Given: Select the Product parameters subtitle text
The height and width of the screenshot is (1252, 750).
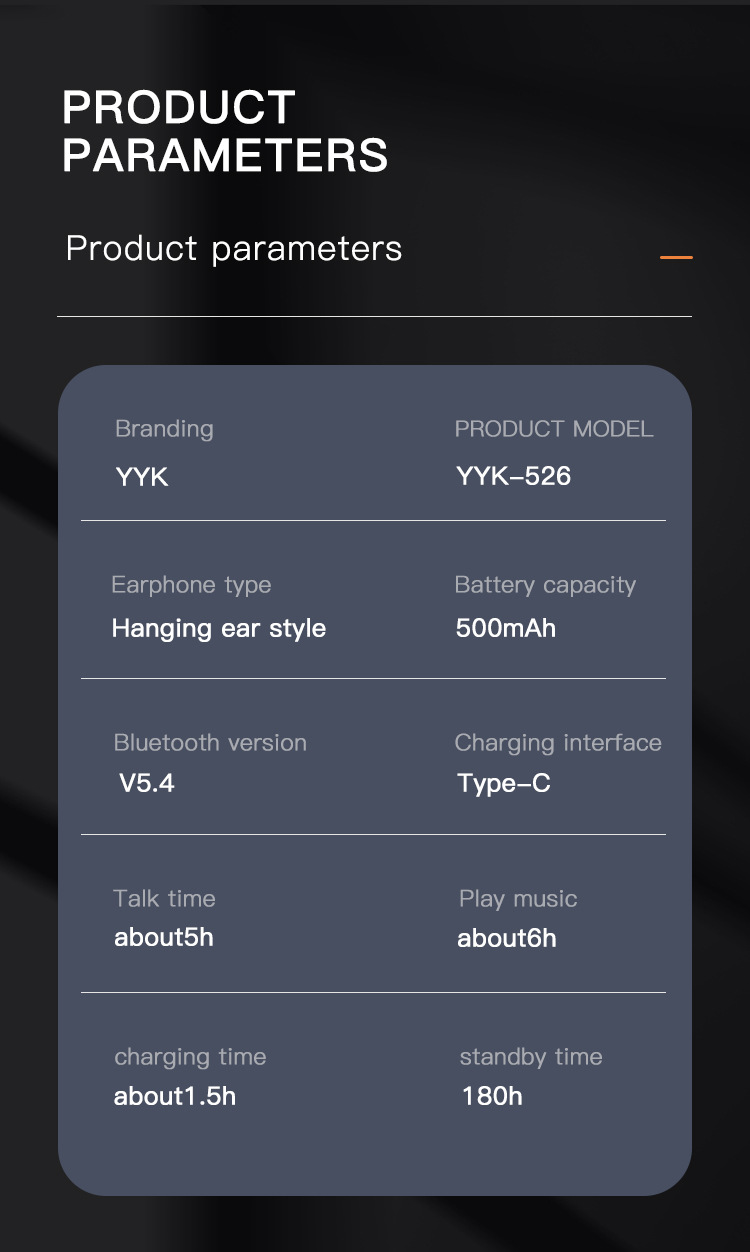Looking at the screenshot, I should tap(234, 248).
